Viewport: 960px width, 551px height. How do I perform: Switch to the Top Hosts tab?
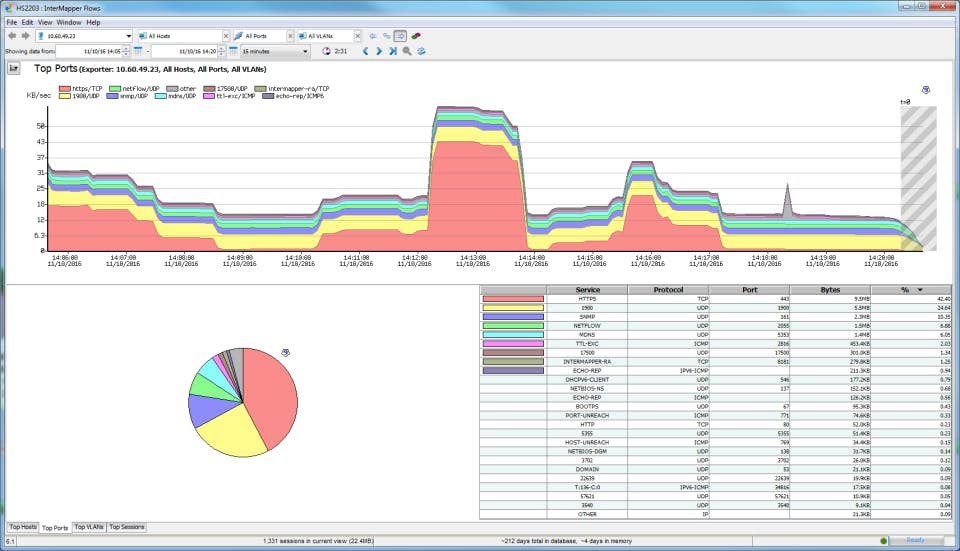click(22, 526)
